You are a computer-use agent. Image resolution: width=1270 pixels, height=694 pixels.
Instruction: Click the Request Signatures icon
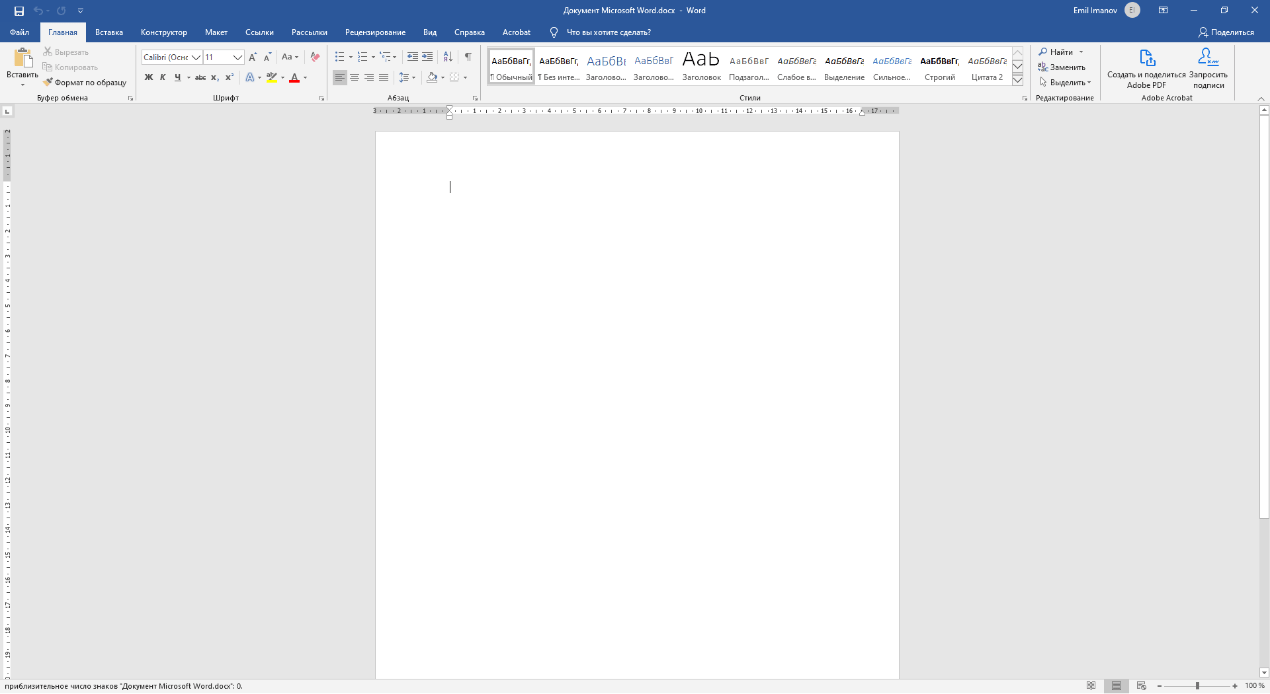tap(1208, 58)
